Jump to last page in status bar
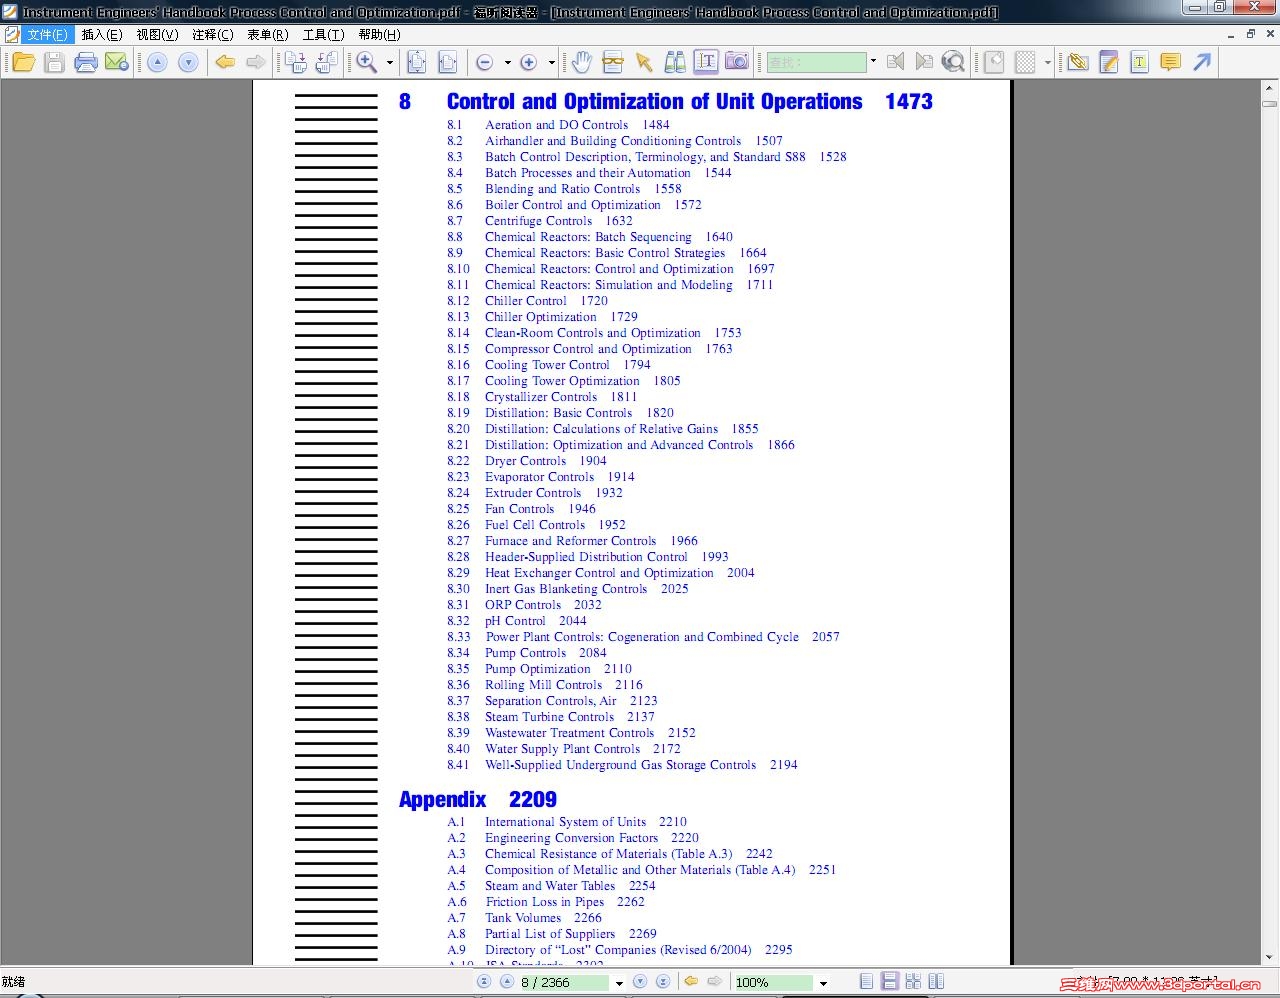Screen dimensions: 1280x998 tap(662, 982)
